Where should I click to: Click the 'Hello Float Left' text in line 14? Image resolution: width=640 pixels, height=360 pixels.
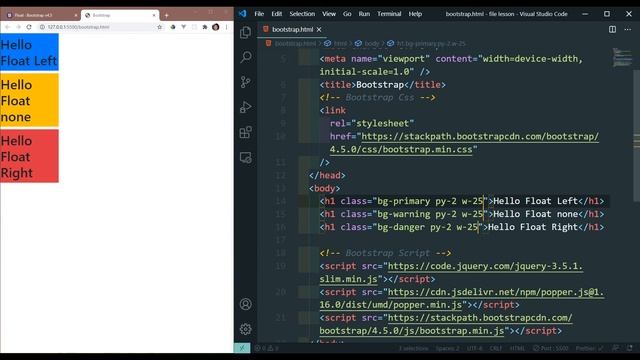coord(536,201)
